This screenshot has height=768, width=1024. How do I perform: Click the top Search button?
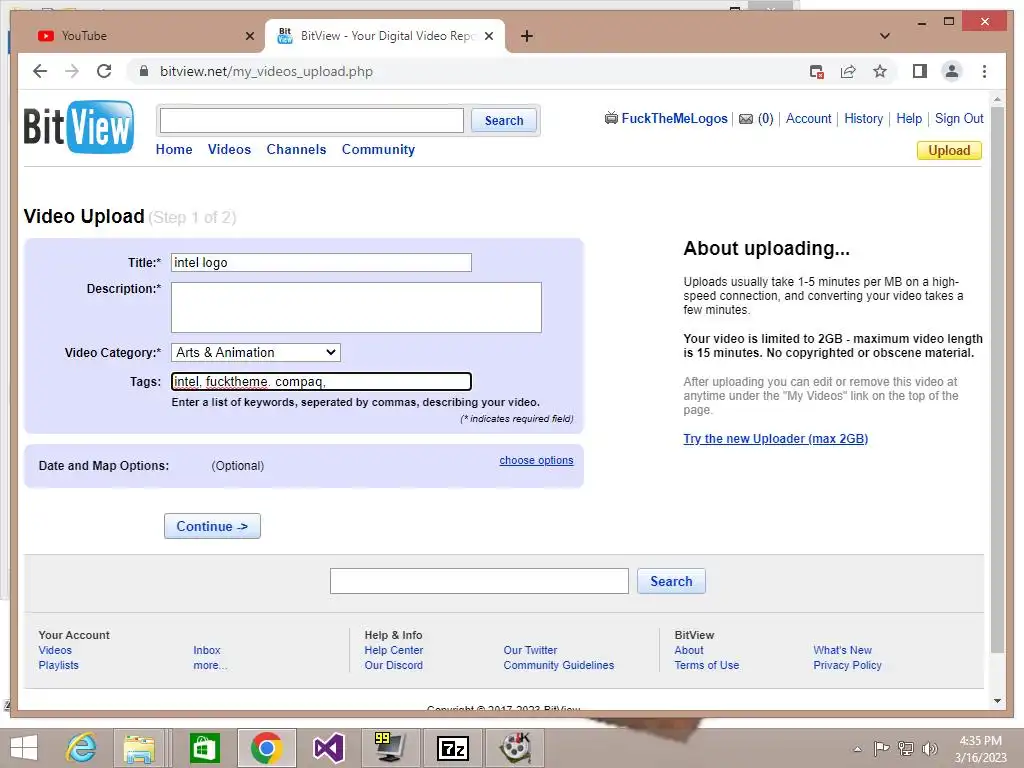(x=504, y=121)
